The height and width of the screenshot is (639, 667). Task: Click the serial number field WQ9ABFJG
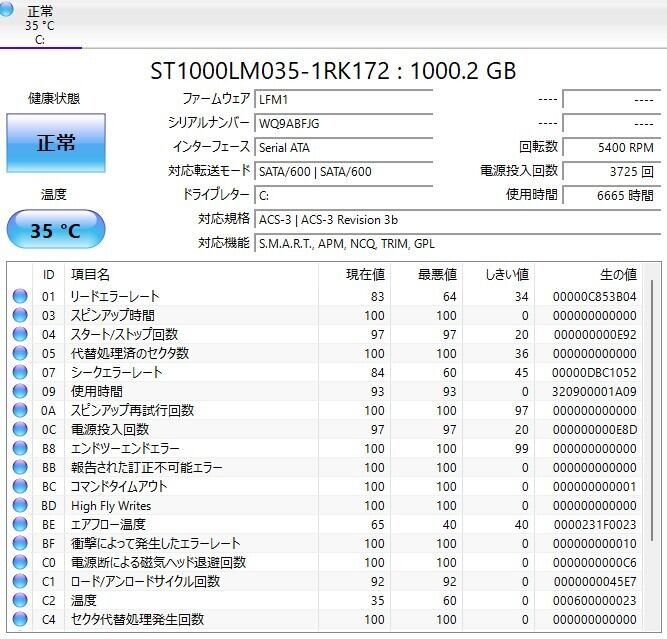pyautogui.click(x=343, y=123)
